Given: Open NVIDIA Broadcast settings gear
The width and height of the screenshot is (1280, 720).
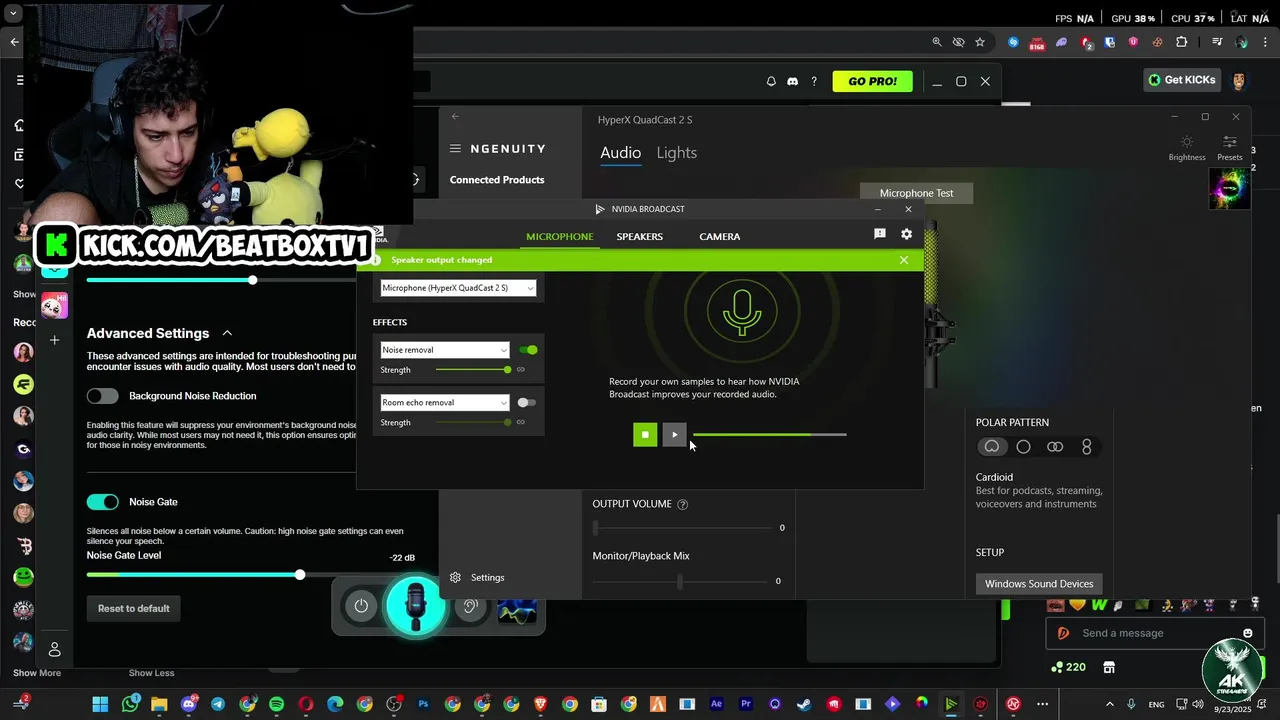Looking at the screenshot, I should pyautogui.click(x=906, y=234).
